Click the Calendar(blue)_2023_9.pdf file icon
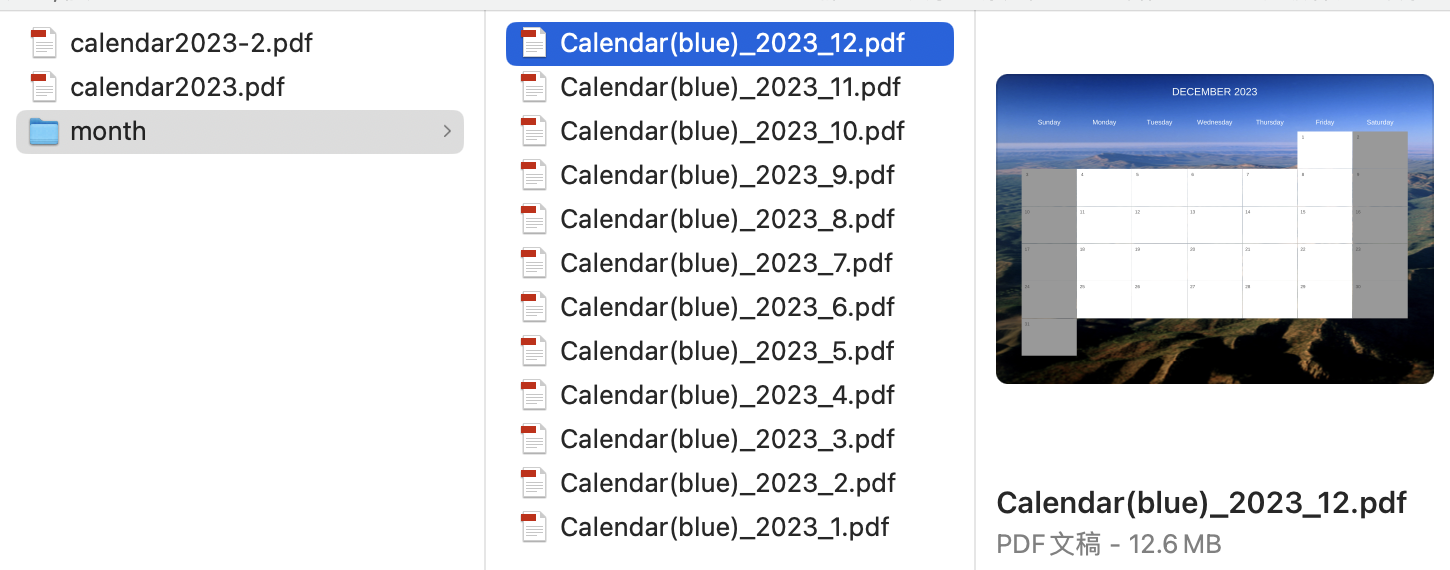 click(534, 175)
